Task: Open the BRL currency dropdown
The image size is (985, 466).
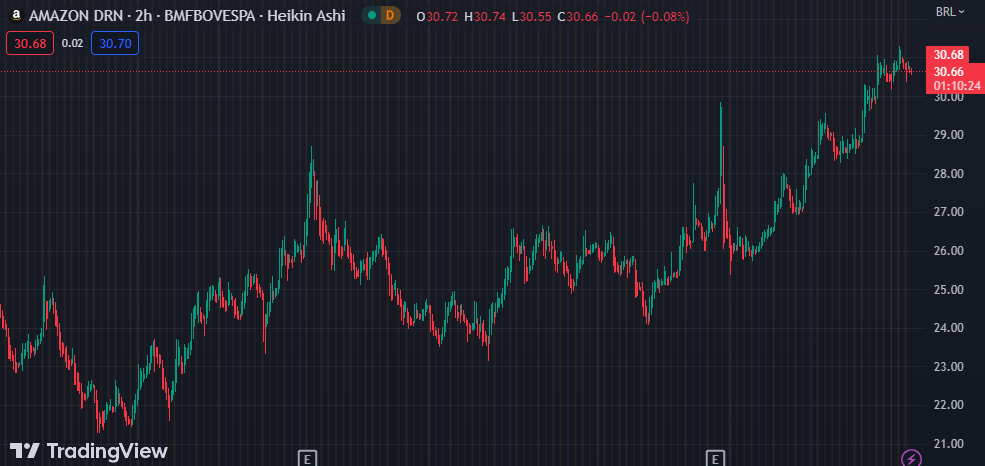Action: (950, 11)
